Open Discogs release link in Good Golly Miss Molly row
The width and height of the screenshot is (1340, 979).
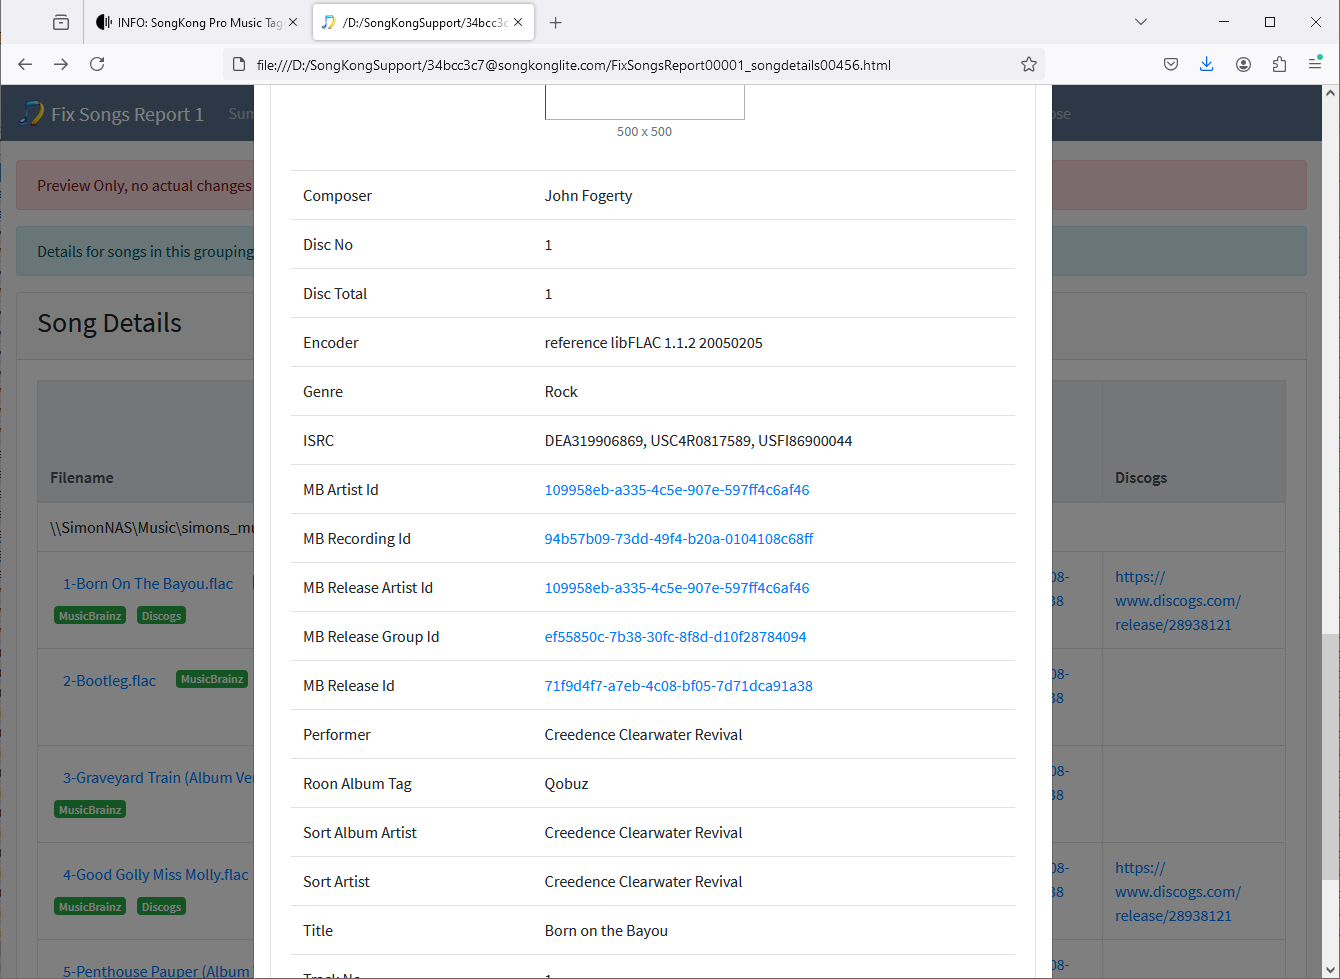point(1178,892)
